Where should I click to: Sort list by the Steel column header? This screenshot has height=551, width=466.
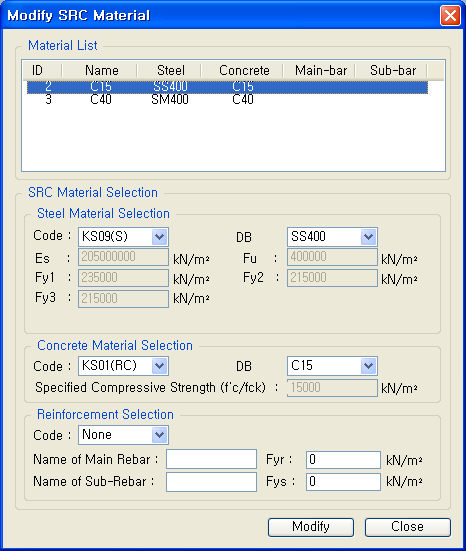click(x=169, y=71)
